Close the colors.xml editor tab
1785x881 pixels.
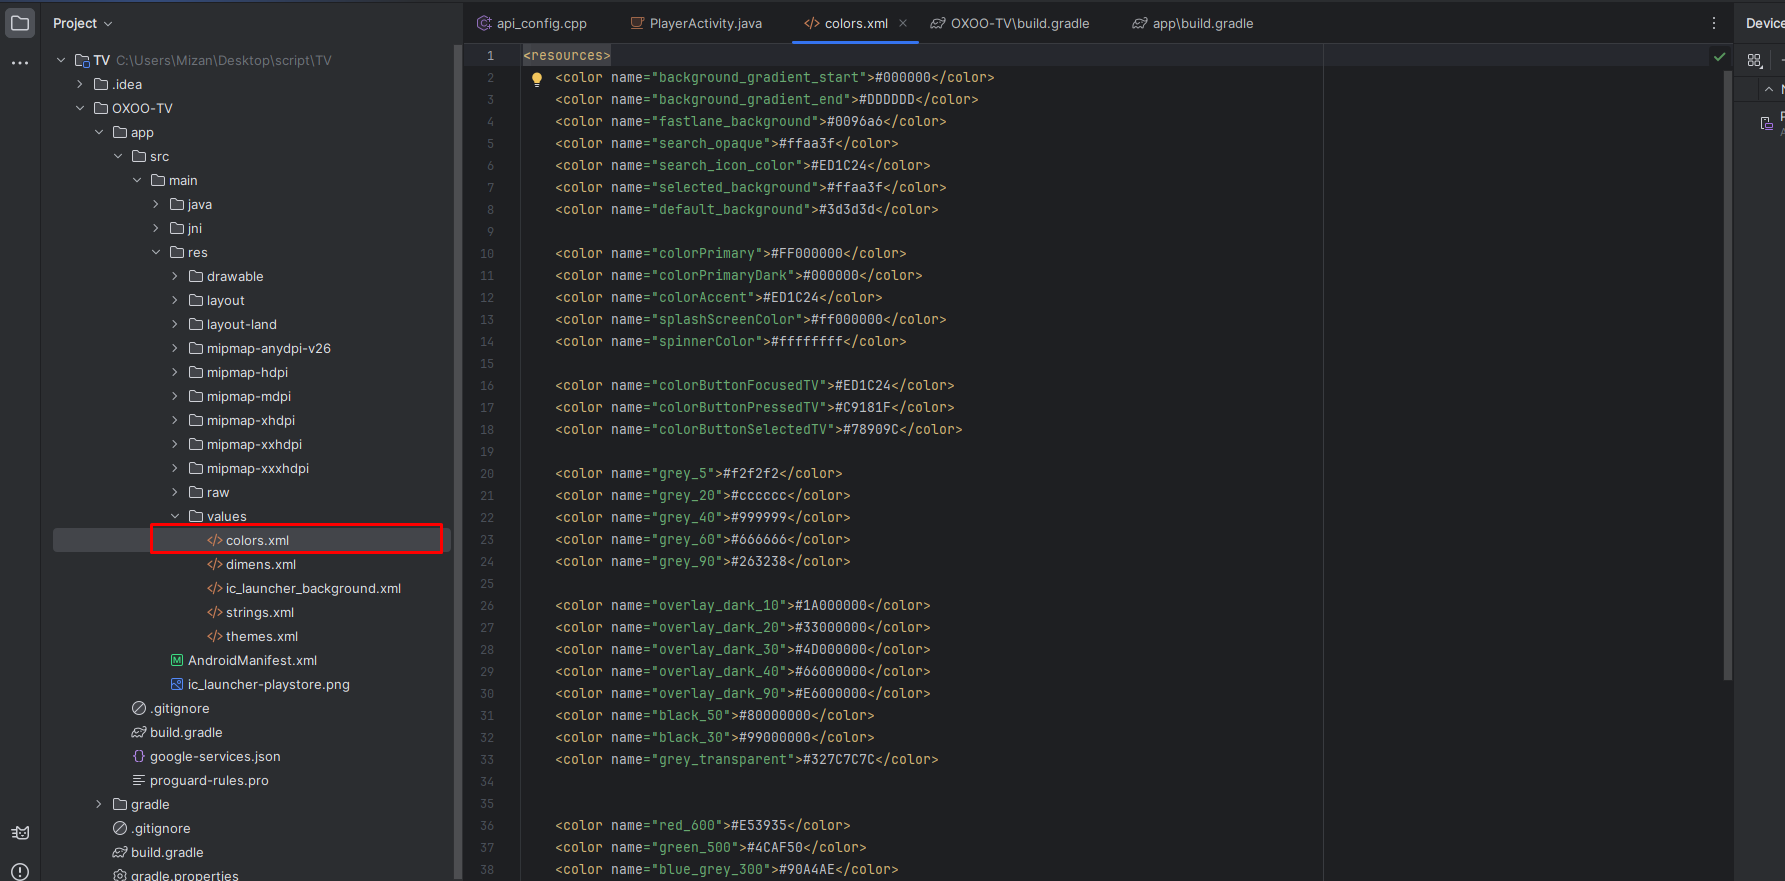[903, 23]
